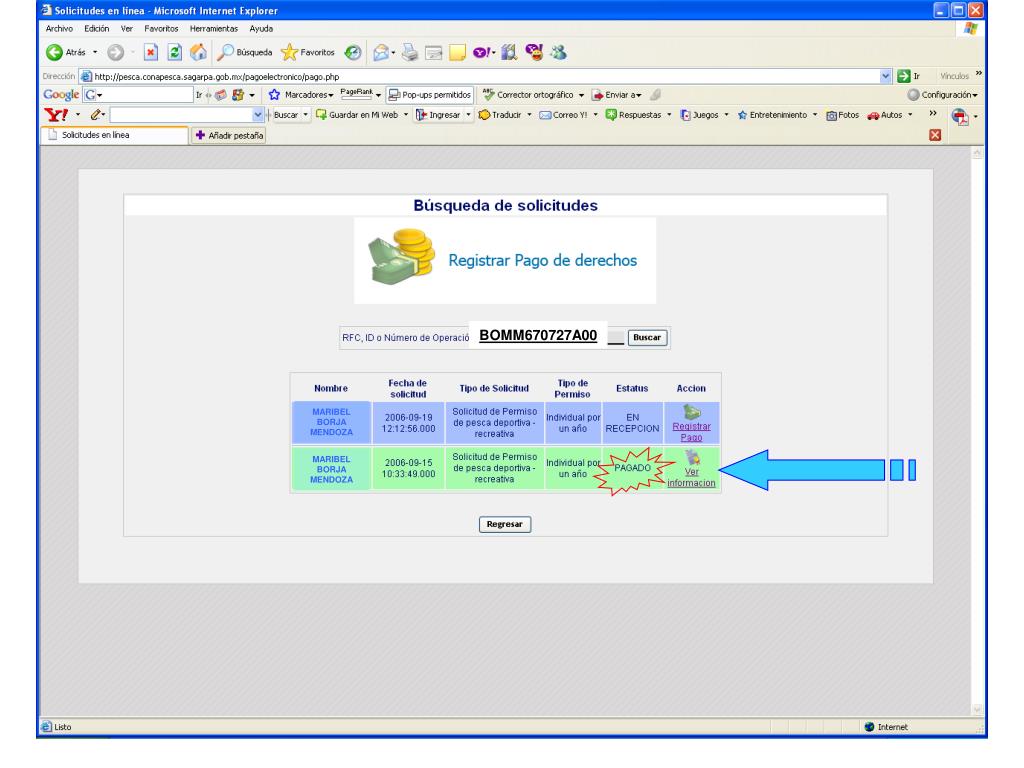This screenshot has height=768, width=1024.
Task: Close the tab with the red X
Action: pyautogui.click(x=935, y=135)
